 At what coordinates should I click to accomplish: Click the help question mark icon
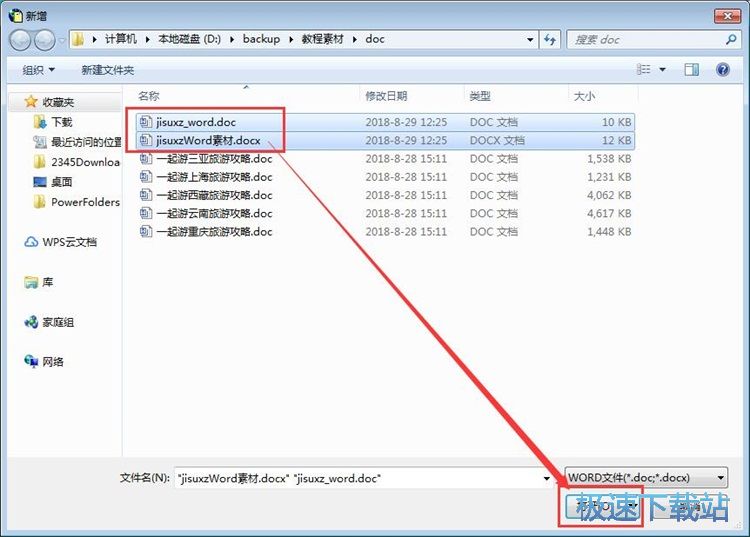(x=723, y=70)
